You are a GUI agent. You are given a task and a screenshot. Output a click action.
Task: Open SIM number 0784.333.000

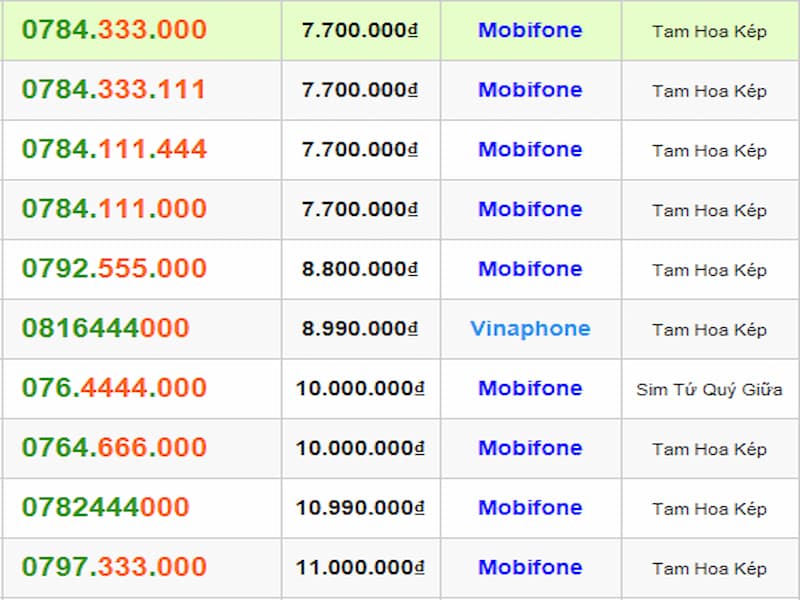pos(114,30)
